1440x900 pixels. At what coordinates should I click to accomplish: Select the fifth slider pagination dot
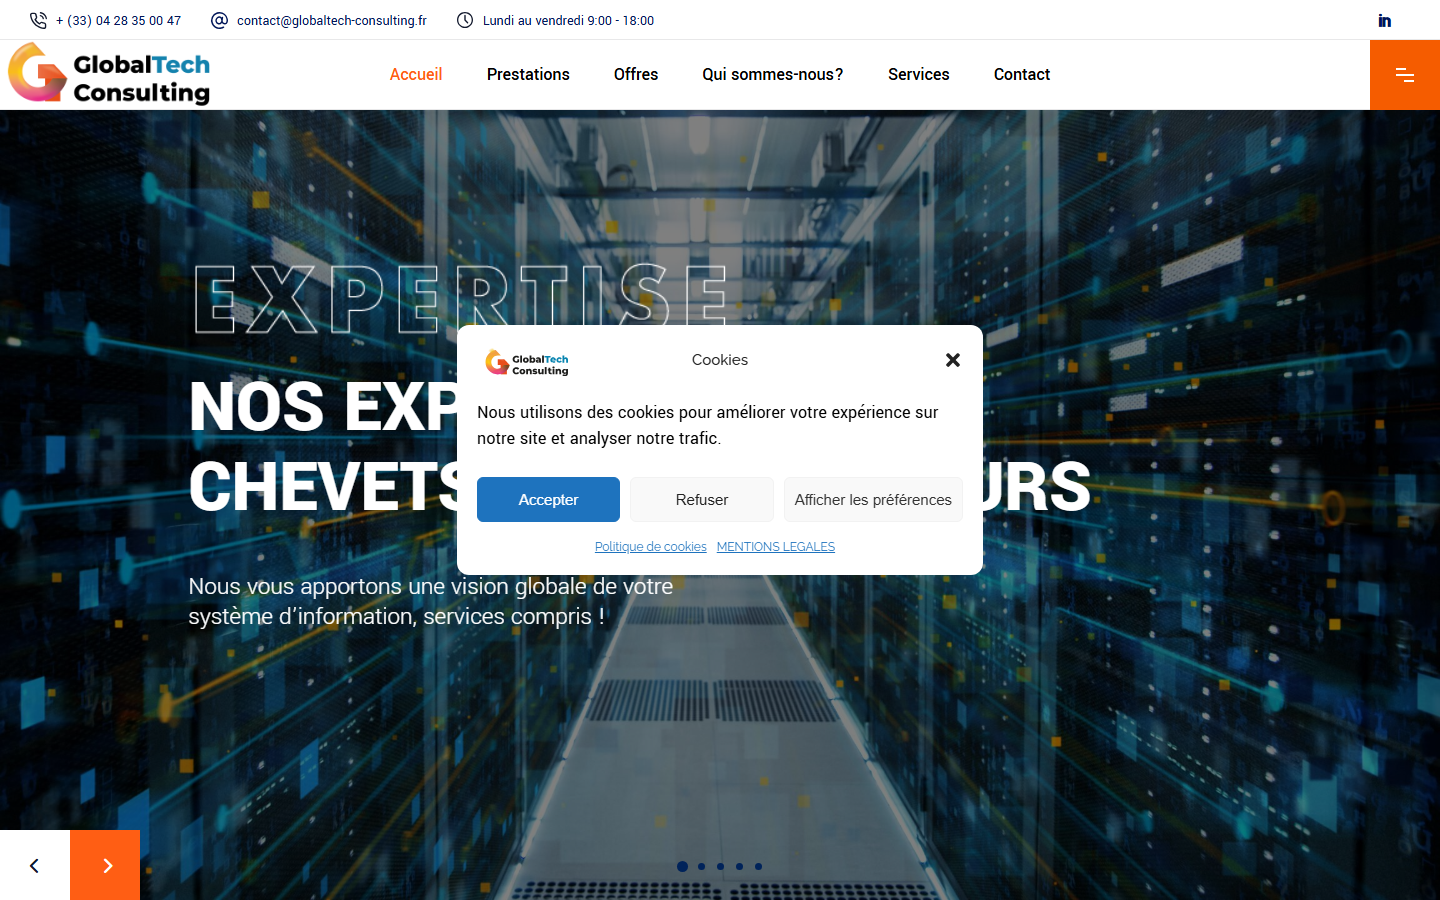[x=758, y=866]
